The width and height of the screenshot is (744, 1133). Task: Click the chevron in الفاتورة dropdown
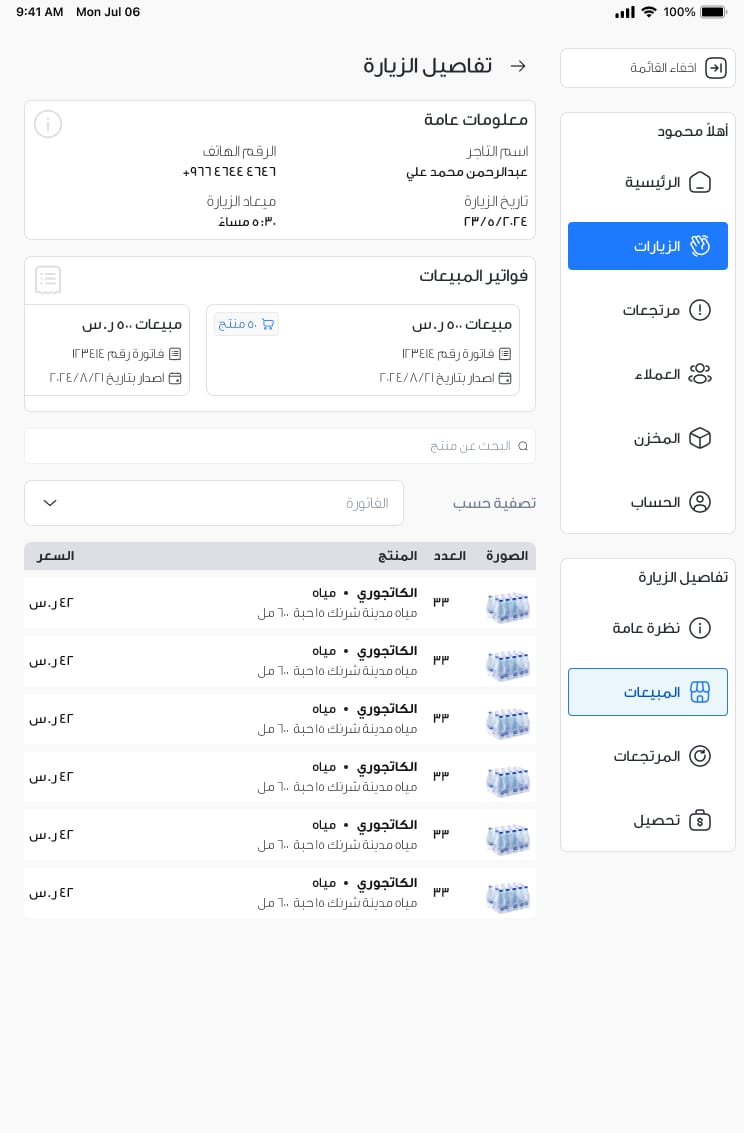[50, 503]
